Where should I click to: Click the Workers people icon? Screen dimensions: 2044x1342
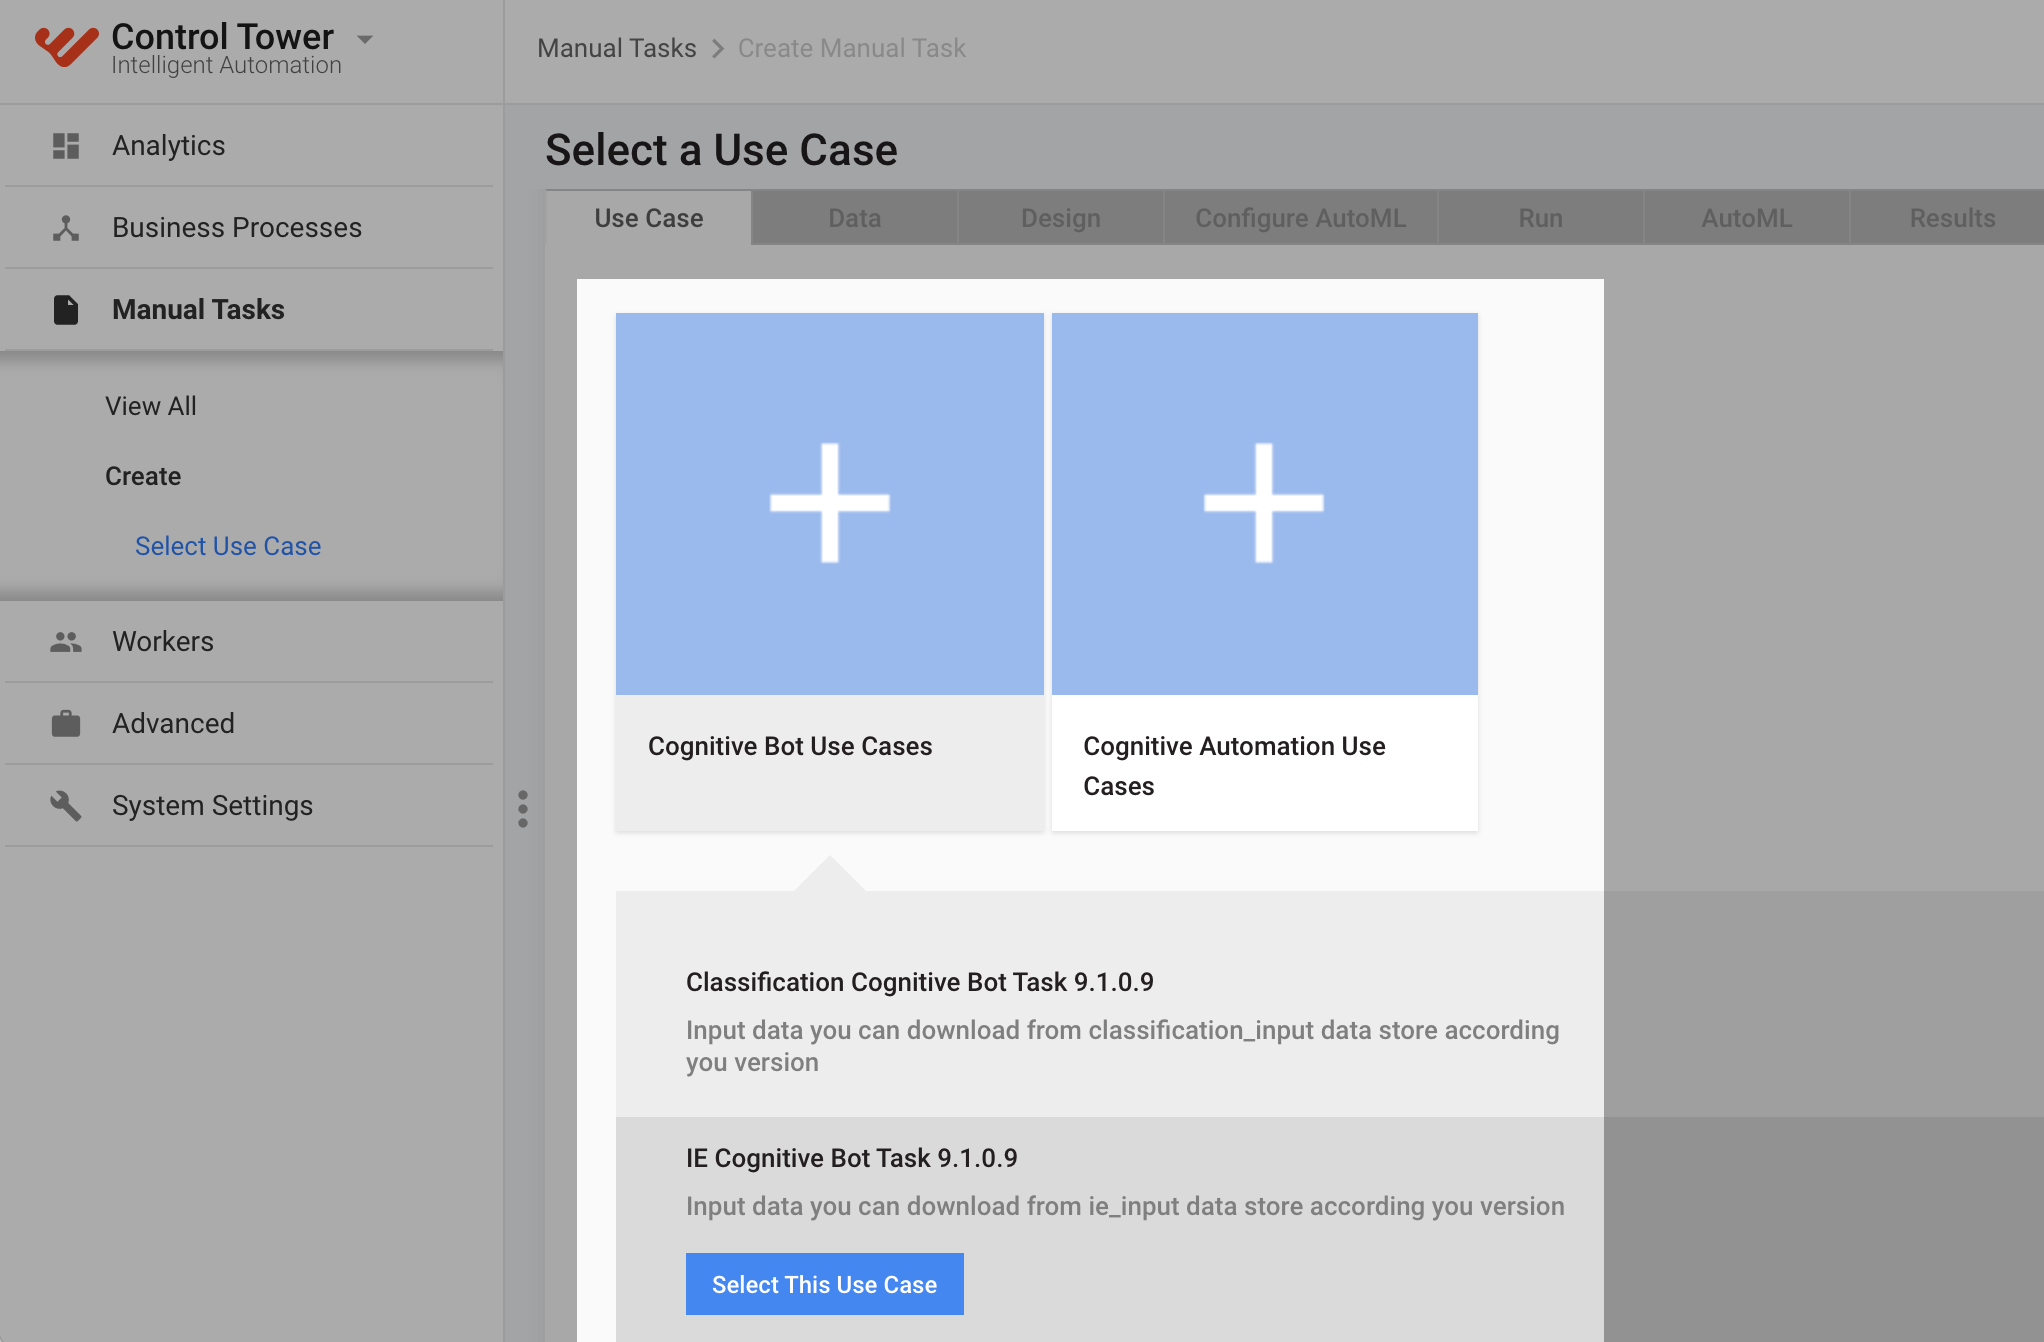(x=66, y=642)
